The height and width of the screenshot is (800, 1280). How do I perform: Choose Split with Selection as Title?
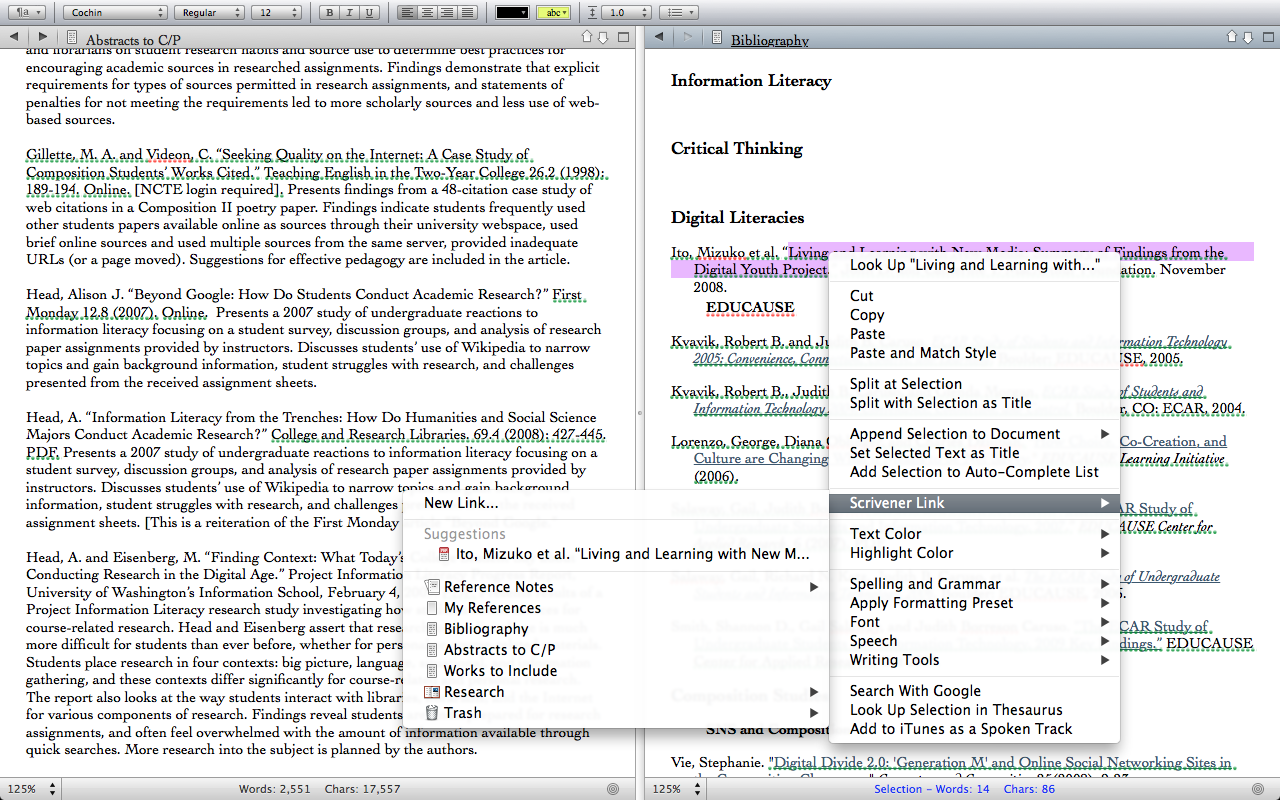975,403
